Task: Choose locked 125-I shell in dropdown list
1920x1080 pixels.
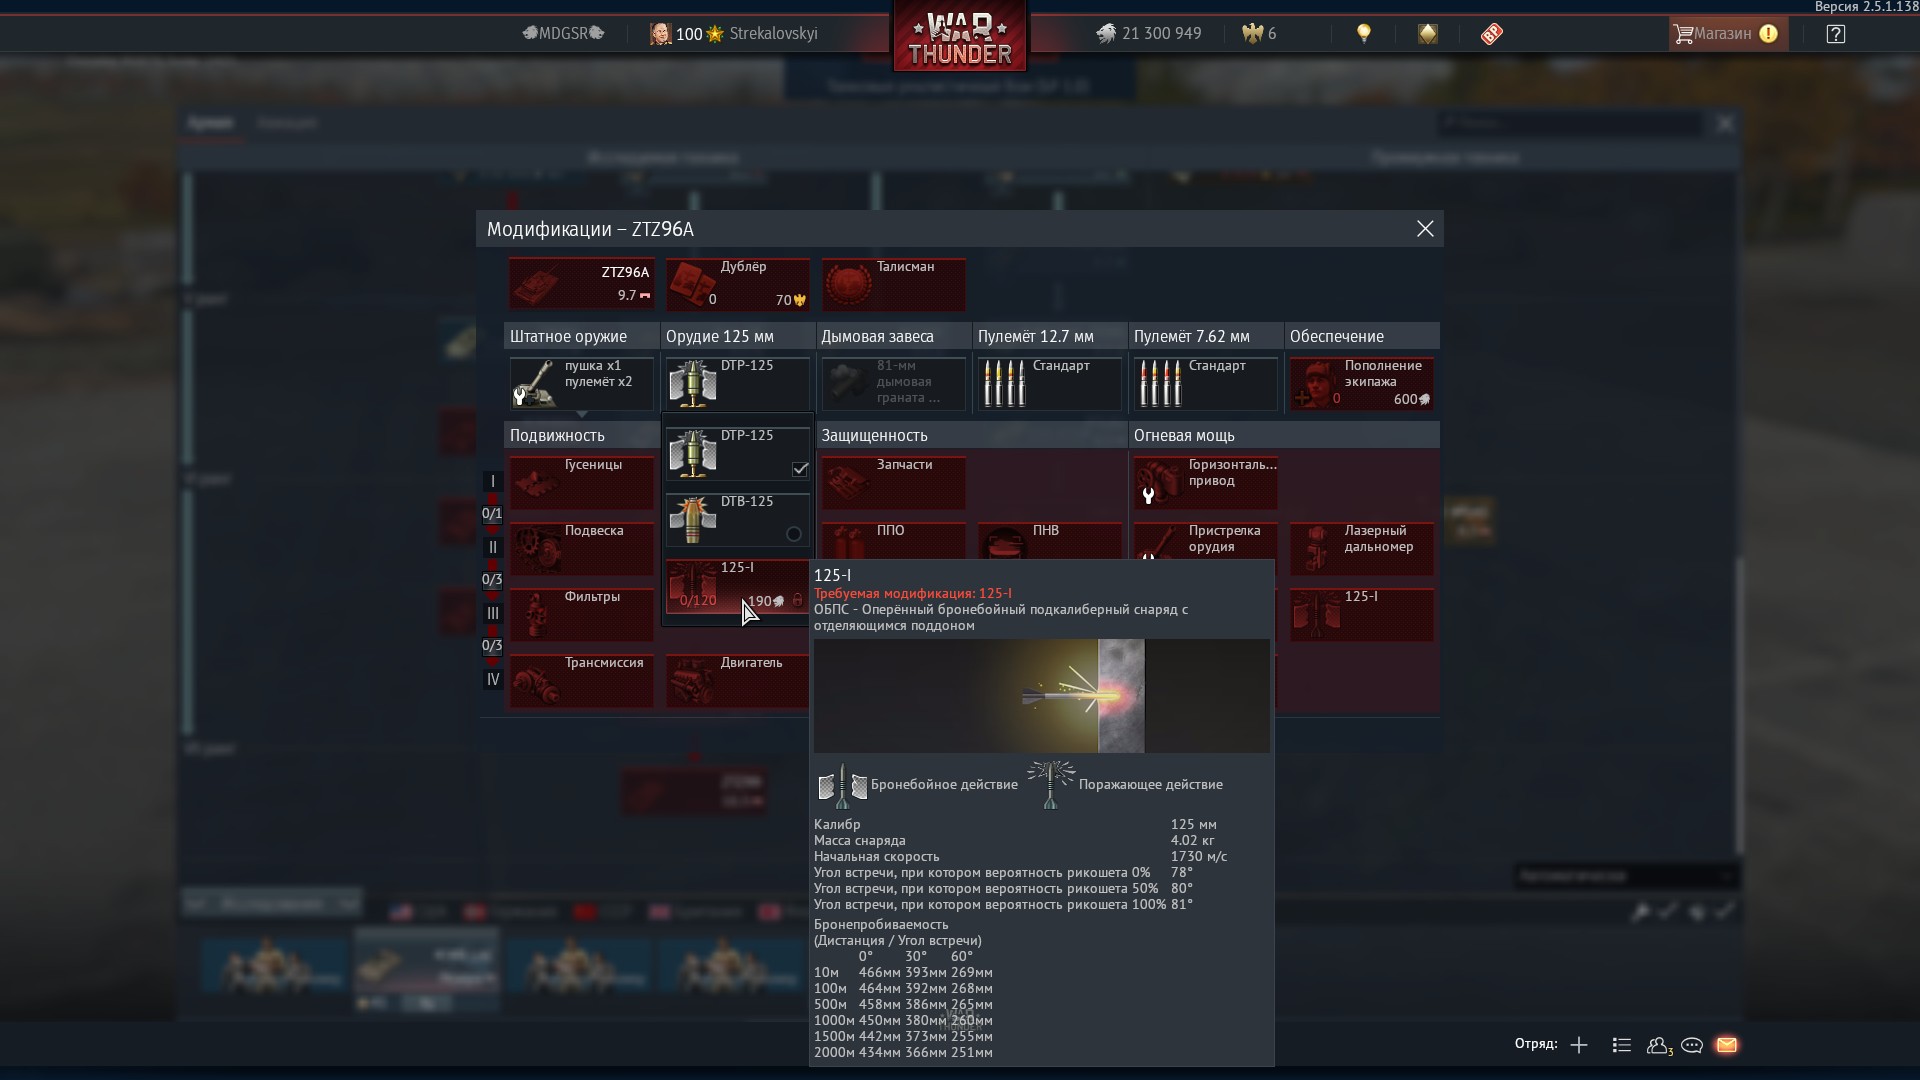Action: point(738,586)
